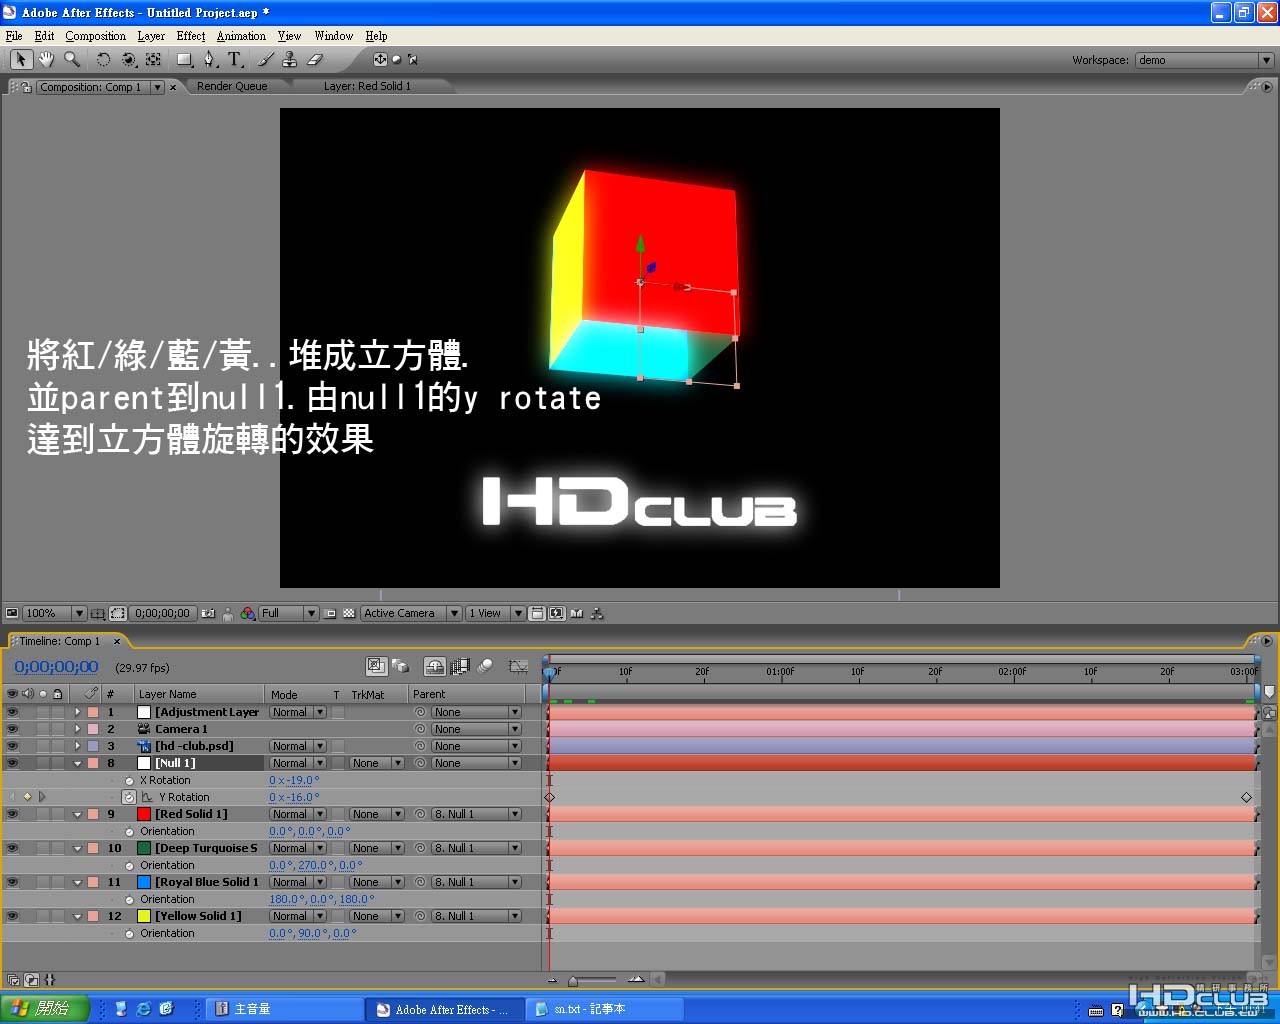Select the Rectangular Mask tool
Screen dimensions: 1280x1024
184,60
